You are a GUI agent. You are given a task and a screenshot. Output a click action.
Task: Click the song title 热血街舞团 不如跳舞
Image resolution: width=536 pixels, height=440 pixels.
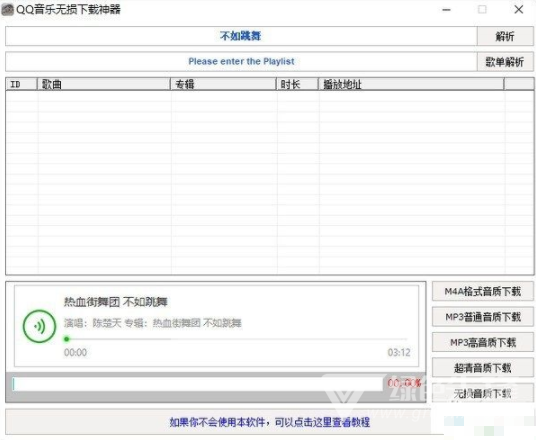tap(116, 302)
